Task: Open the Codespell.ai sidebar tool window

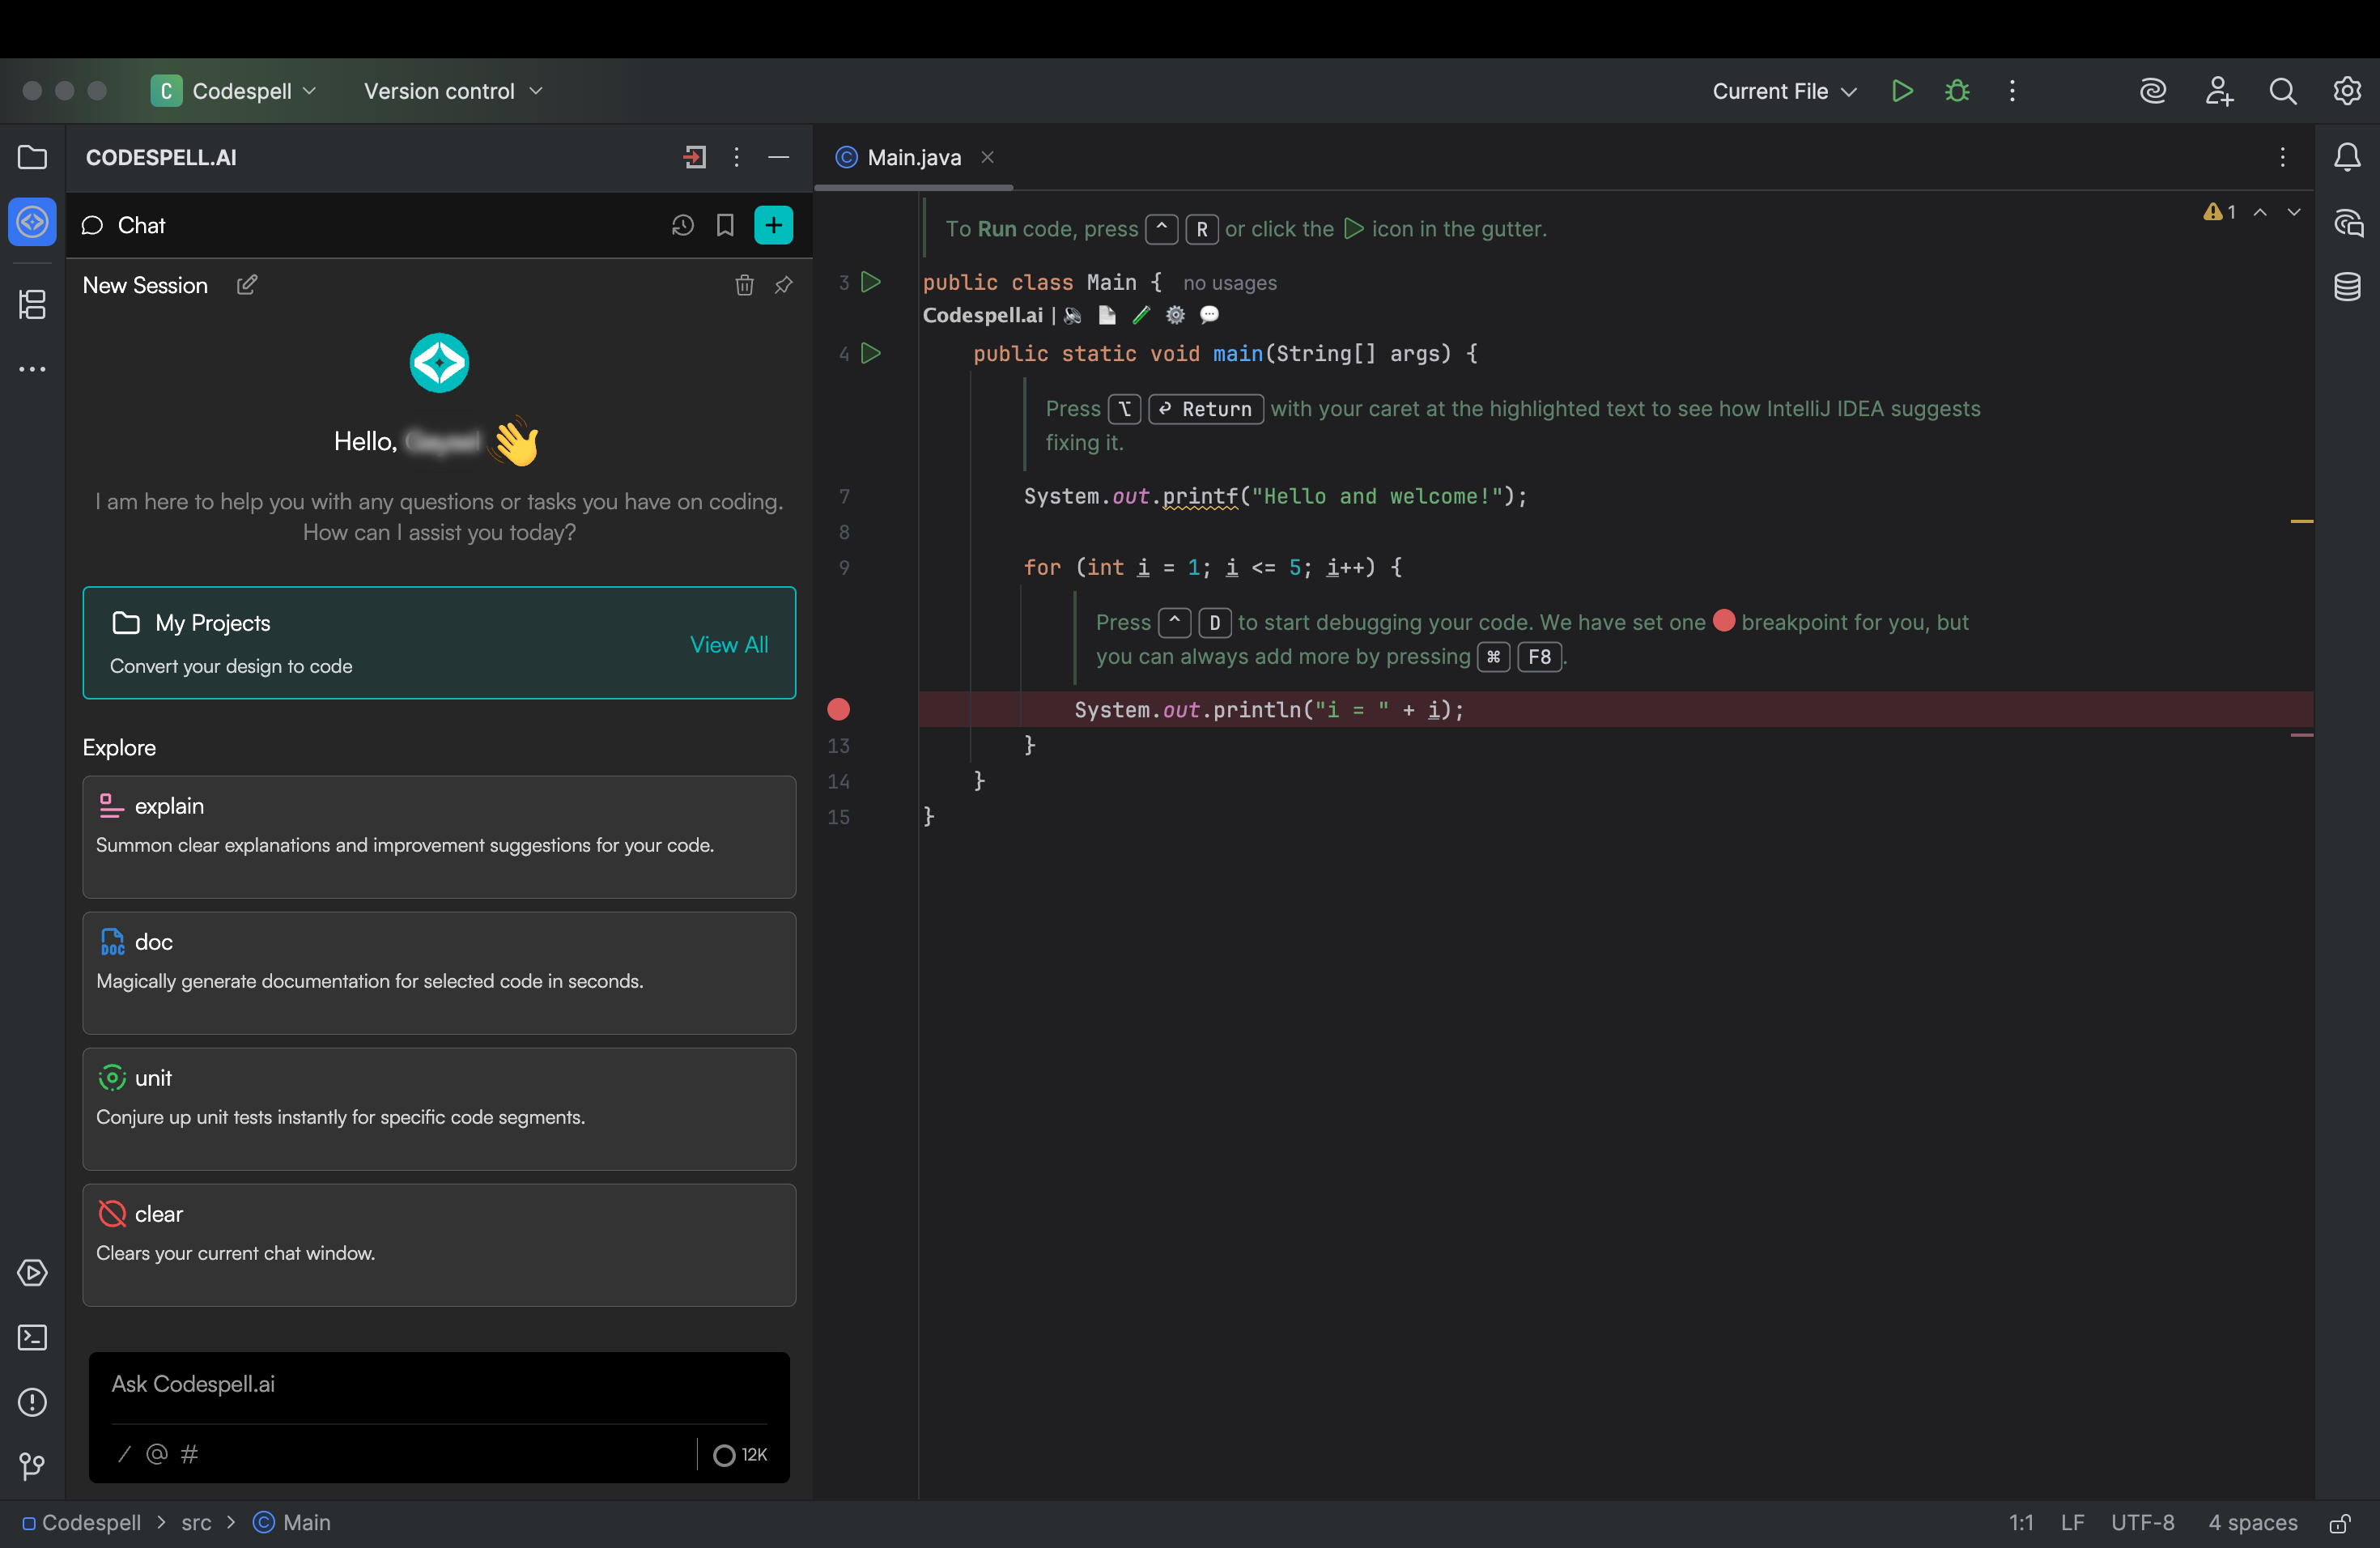Action: coord(32,222)
